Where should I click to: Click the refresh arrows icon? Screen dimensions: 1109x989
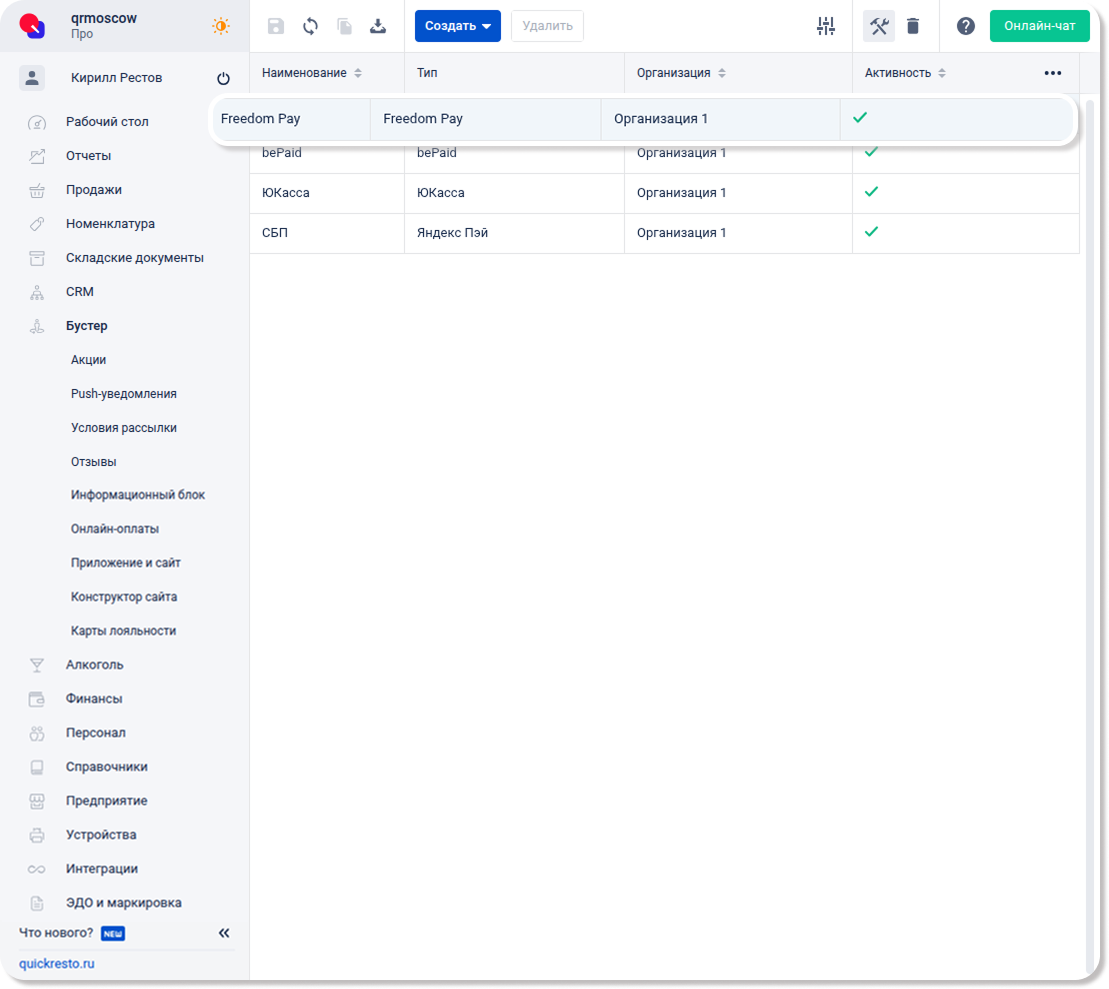pos(310,26)
